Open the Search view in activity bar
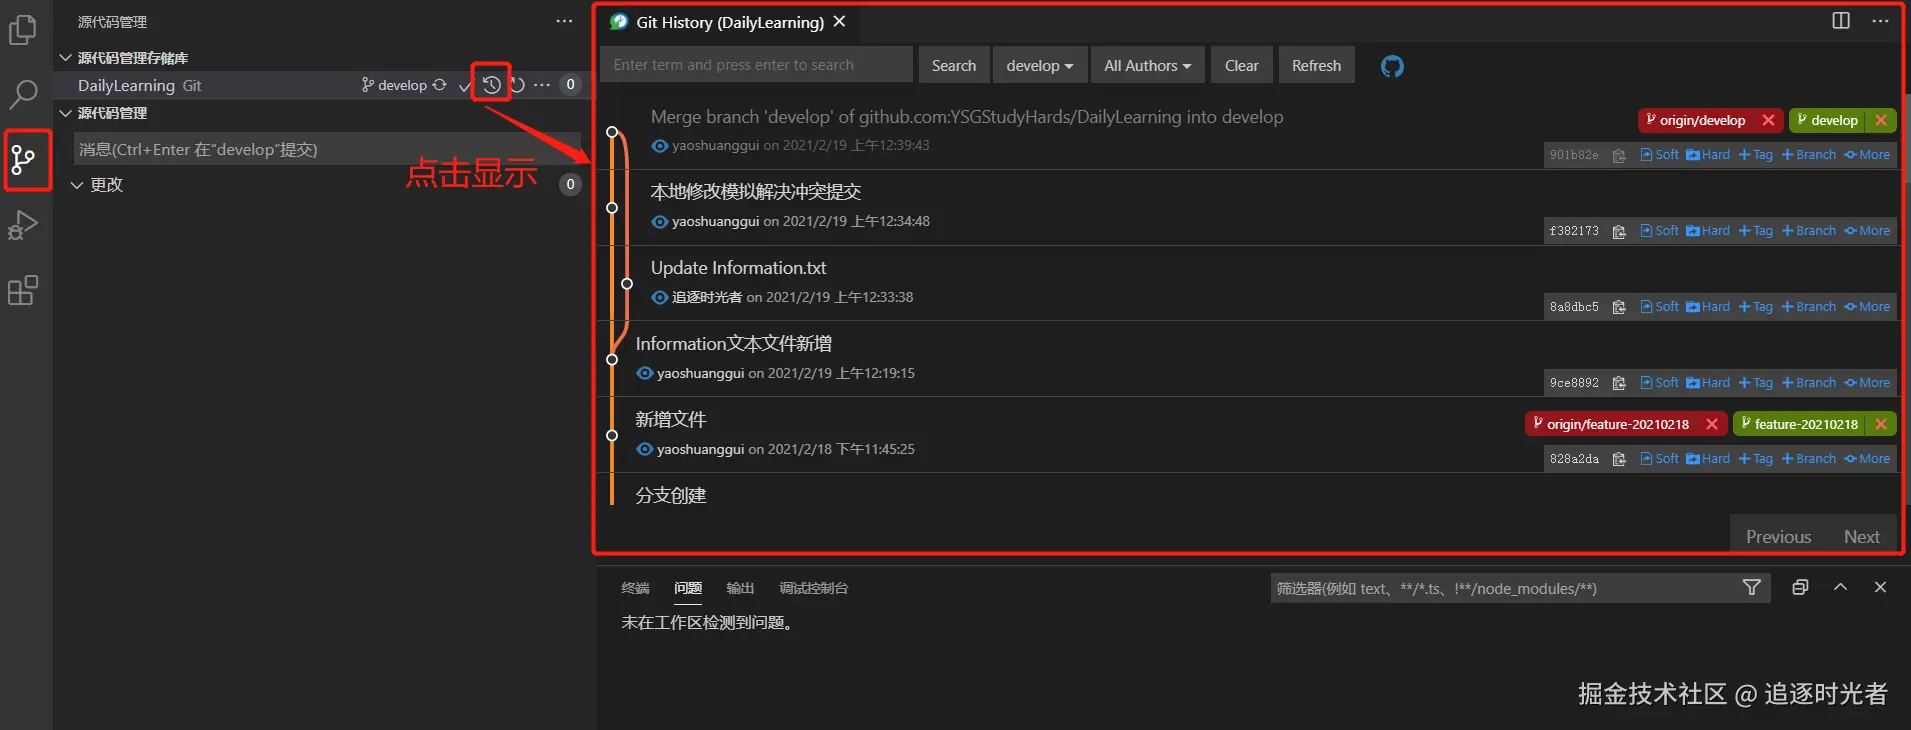This screenshot has width=1911, height=730. point(23,95)
